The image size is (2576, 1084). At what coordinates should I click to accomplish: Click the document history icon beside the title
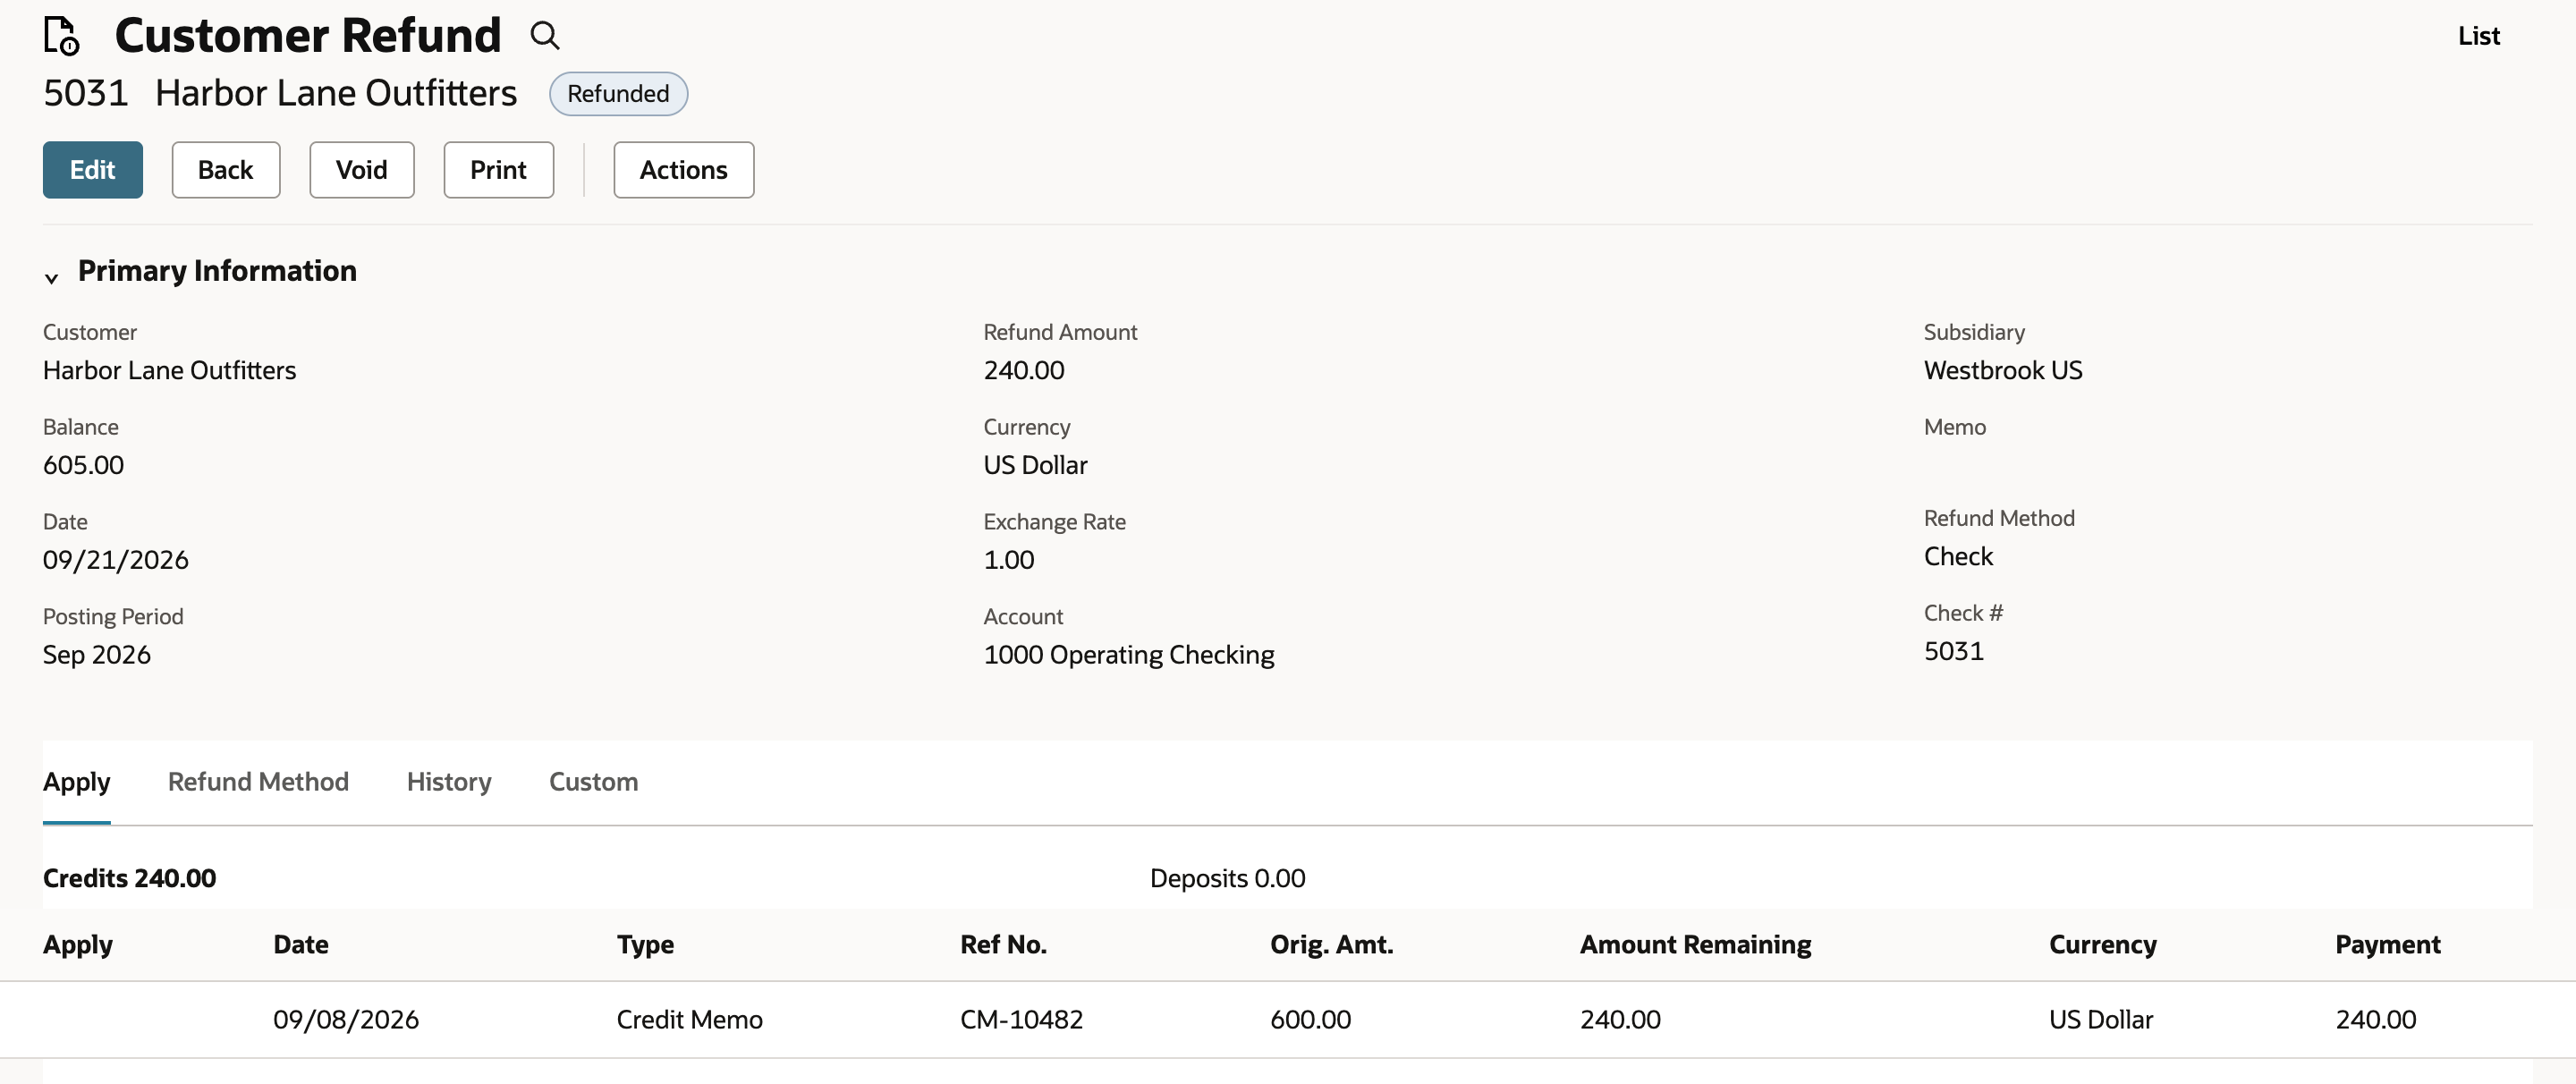click(61, 36)
